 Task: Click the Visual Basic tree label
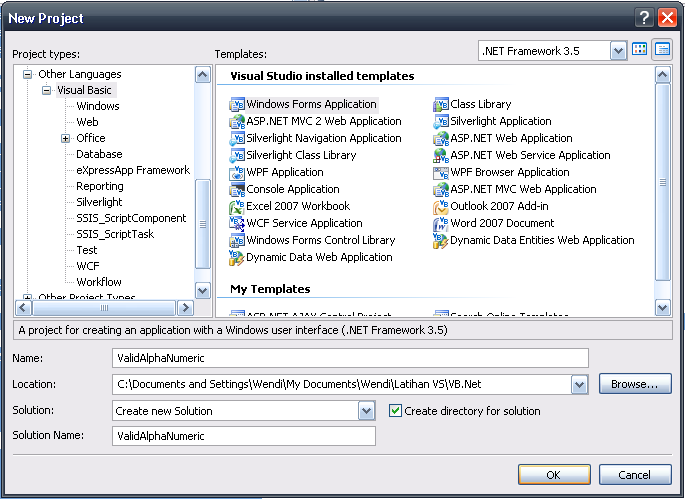(84, 90)
